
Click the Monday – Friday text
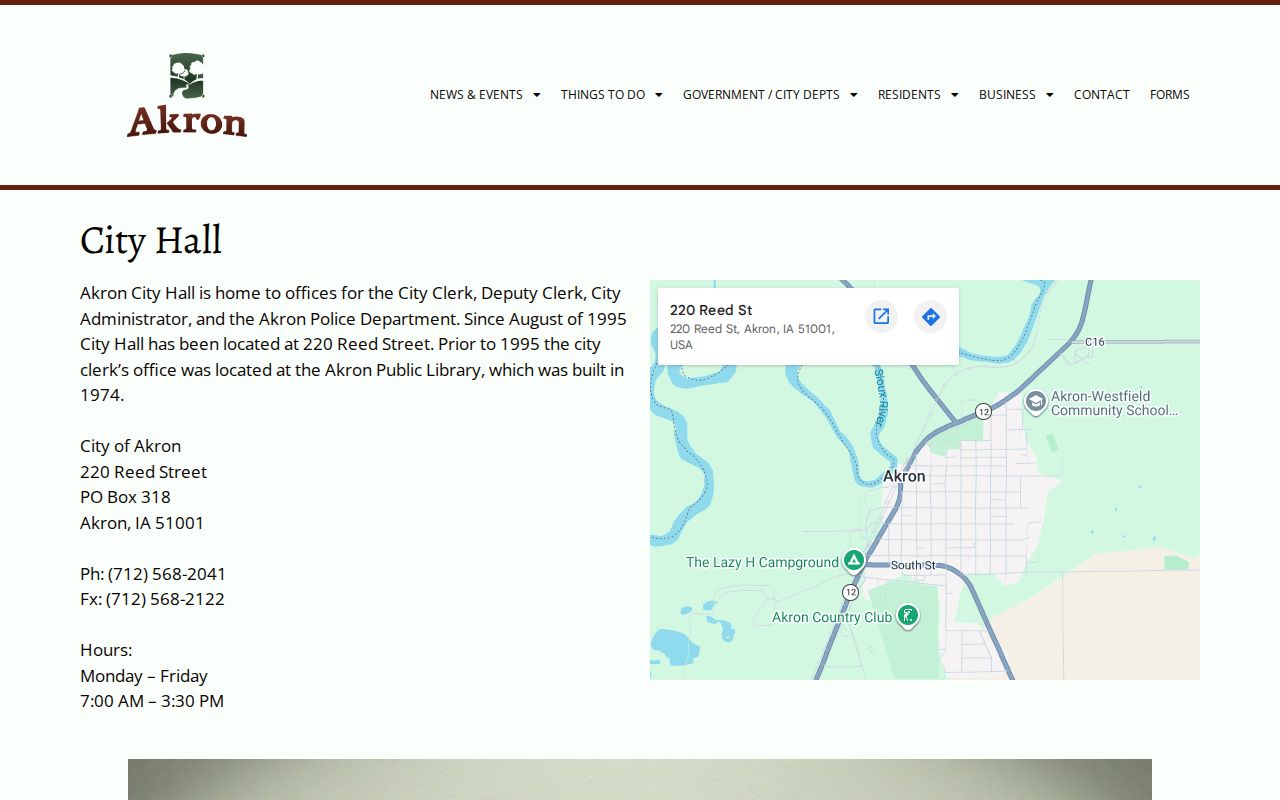click(x=144, y=676)
